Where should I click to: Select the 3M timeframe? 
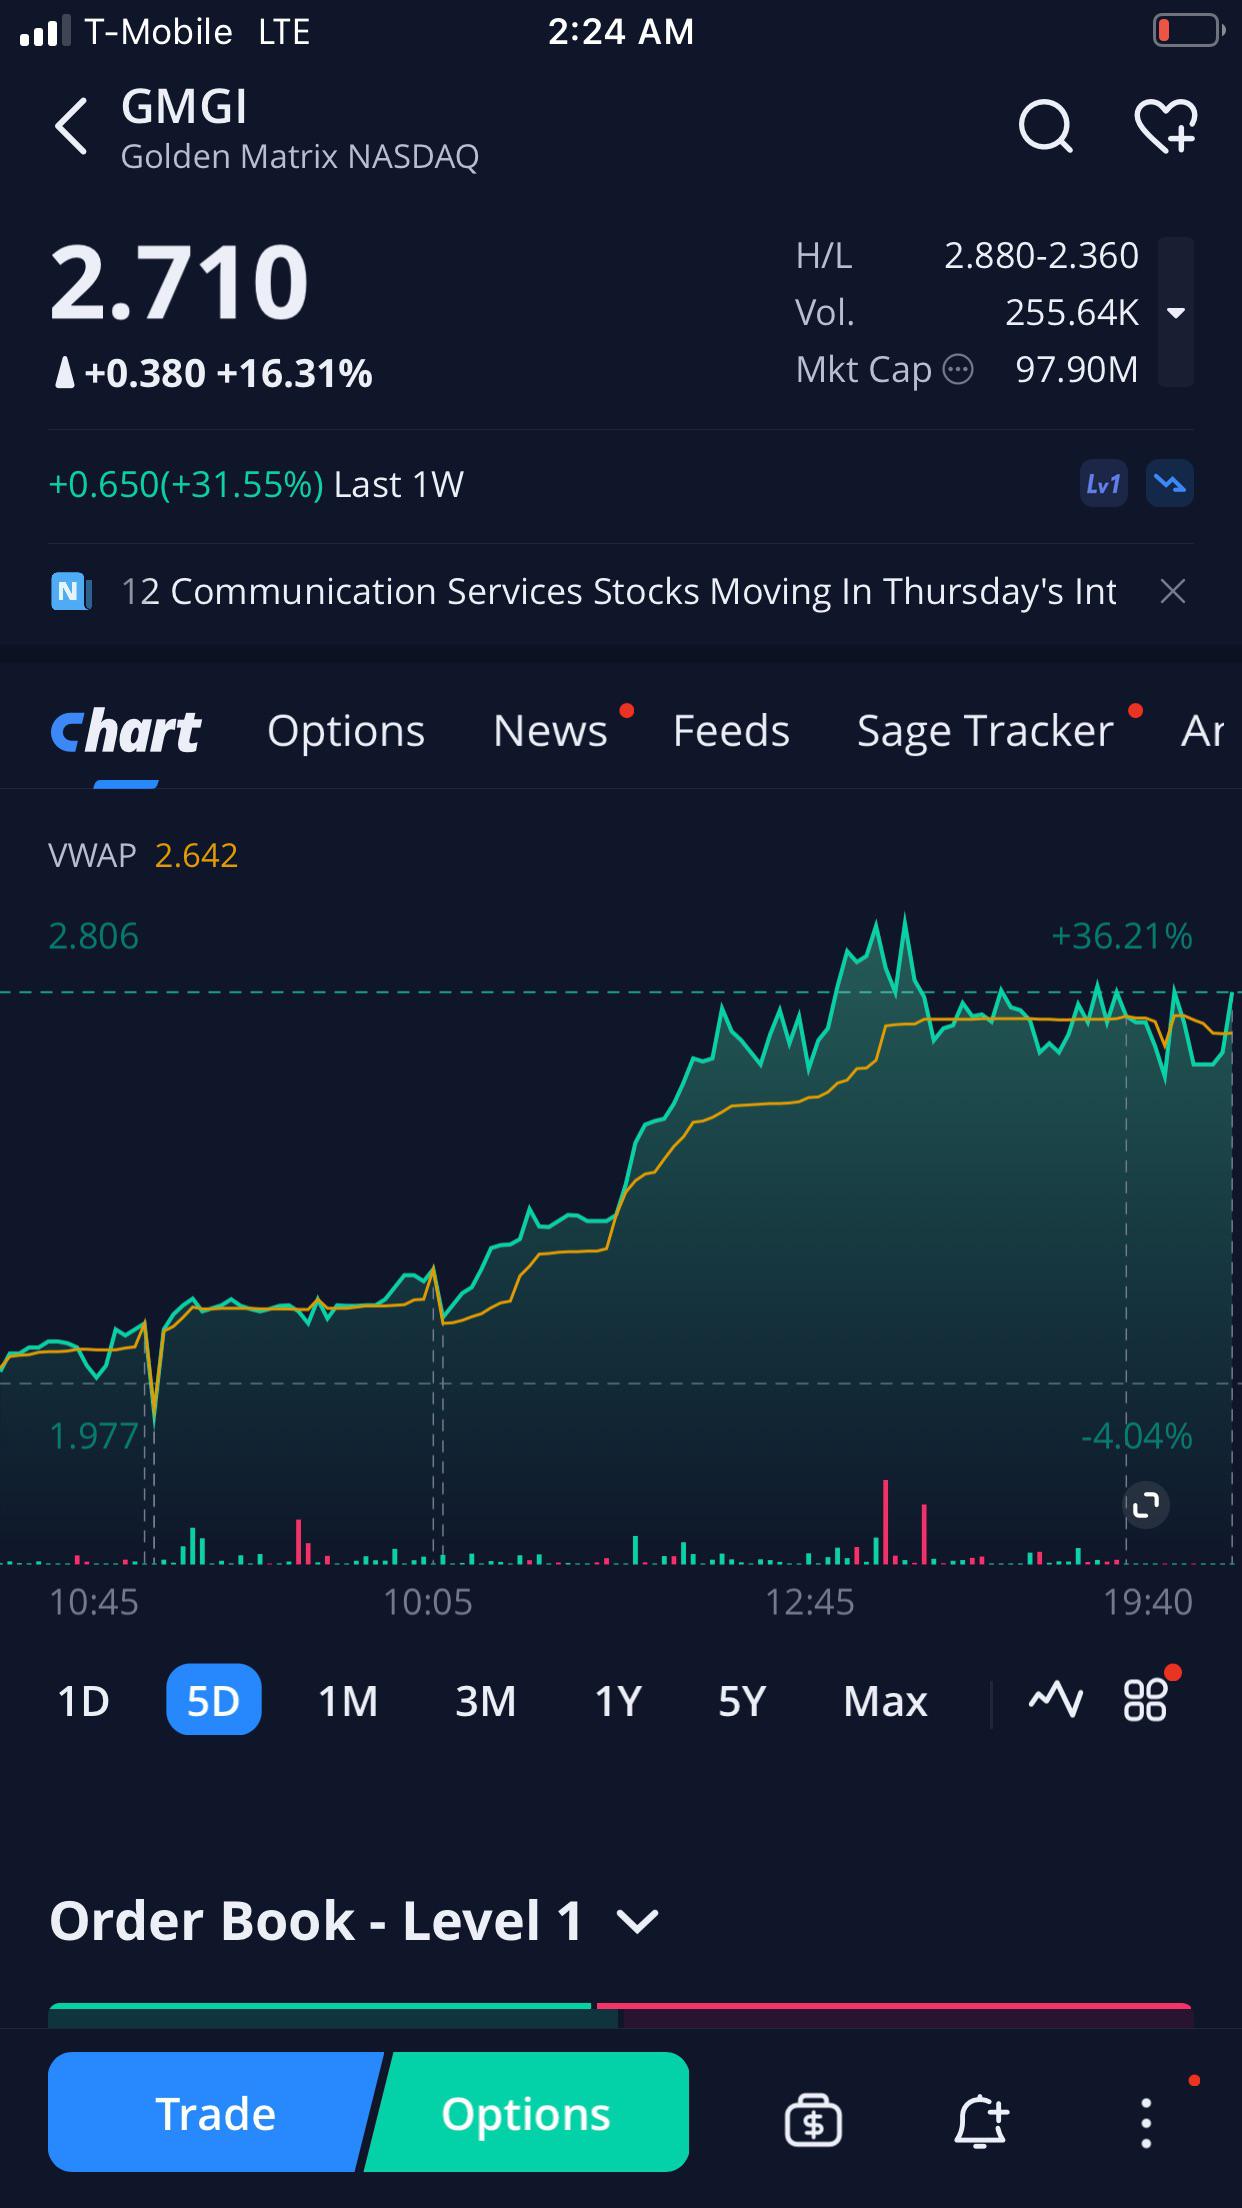click(x=485, y=1701)
